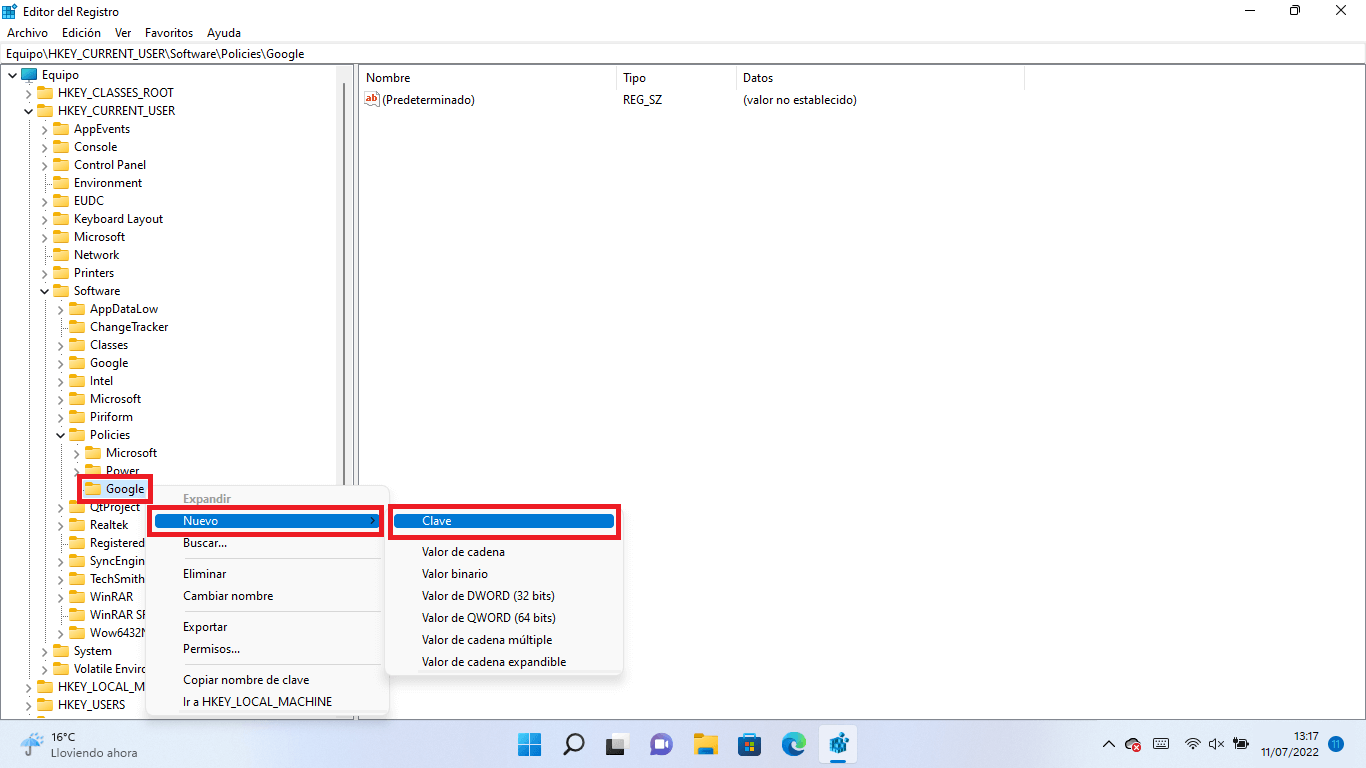
Task: Choose Clave from the Nuevo submenu
Action: 504,521
